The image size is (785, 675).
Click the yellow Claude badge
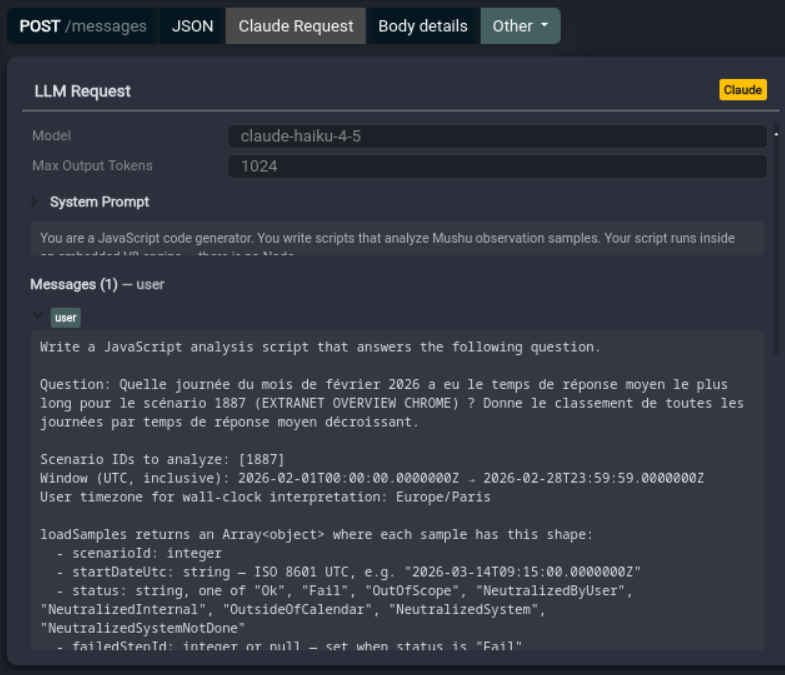click(742, 90)
